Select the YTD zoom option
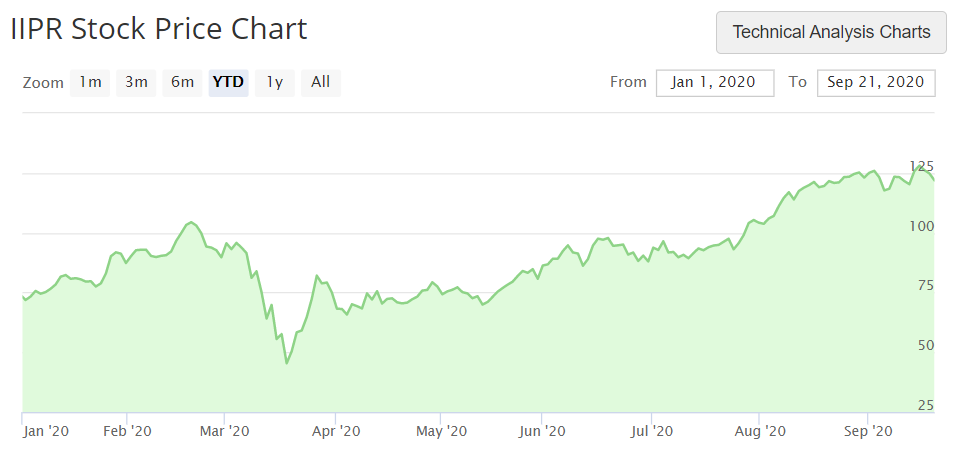Screen dimensions: 955x454 [228, 82]
